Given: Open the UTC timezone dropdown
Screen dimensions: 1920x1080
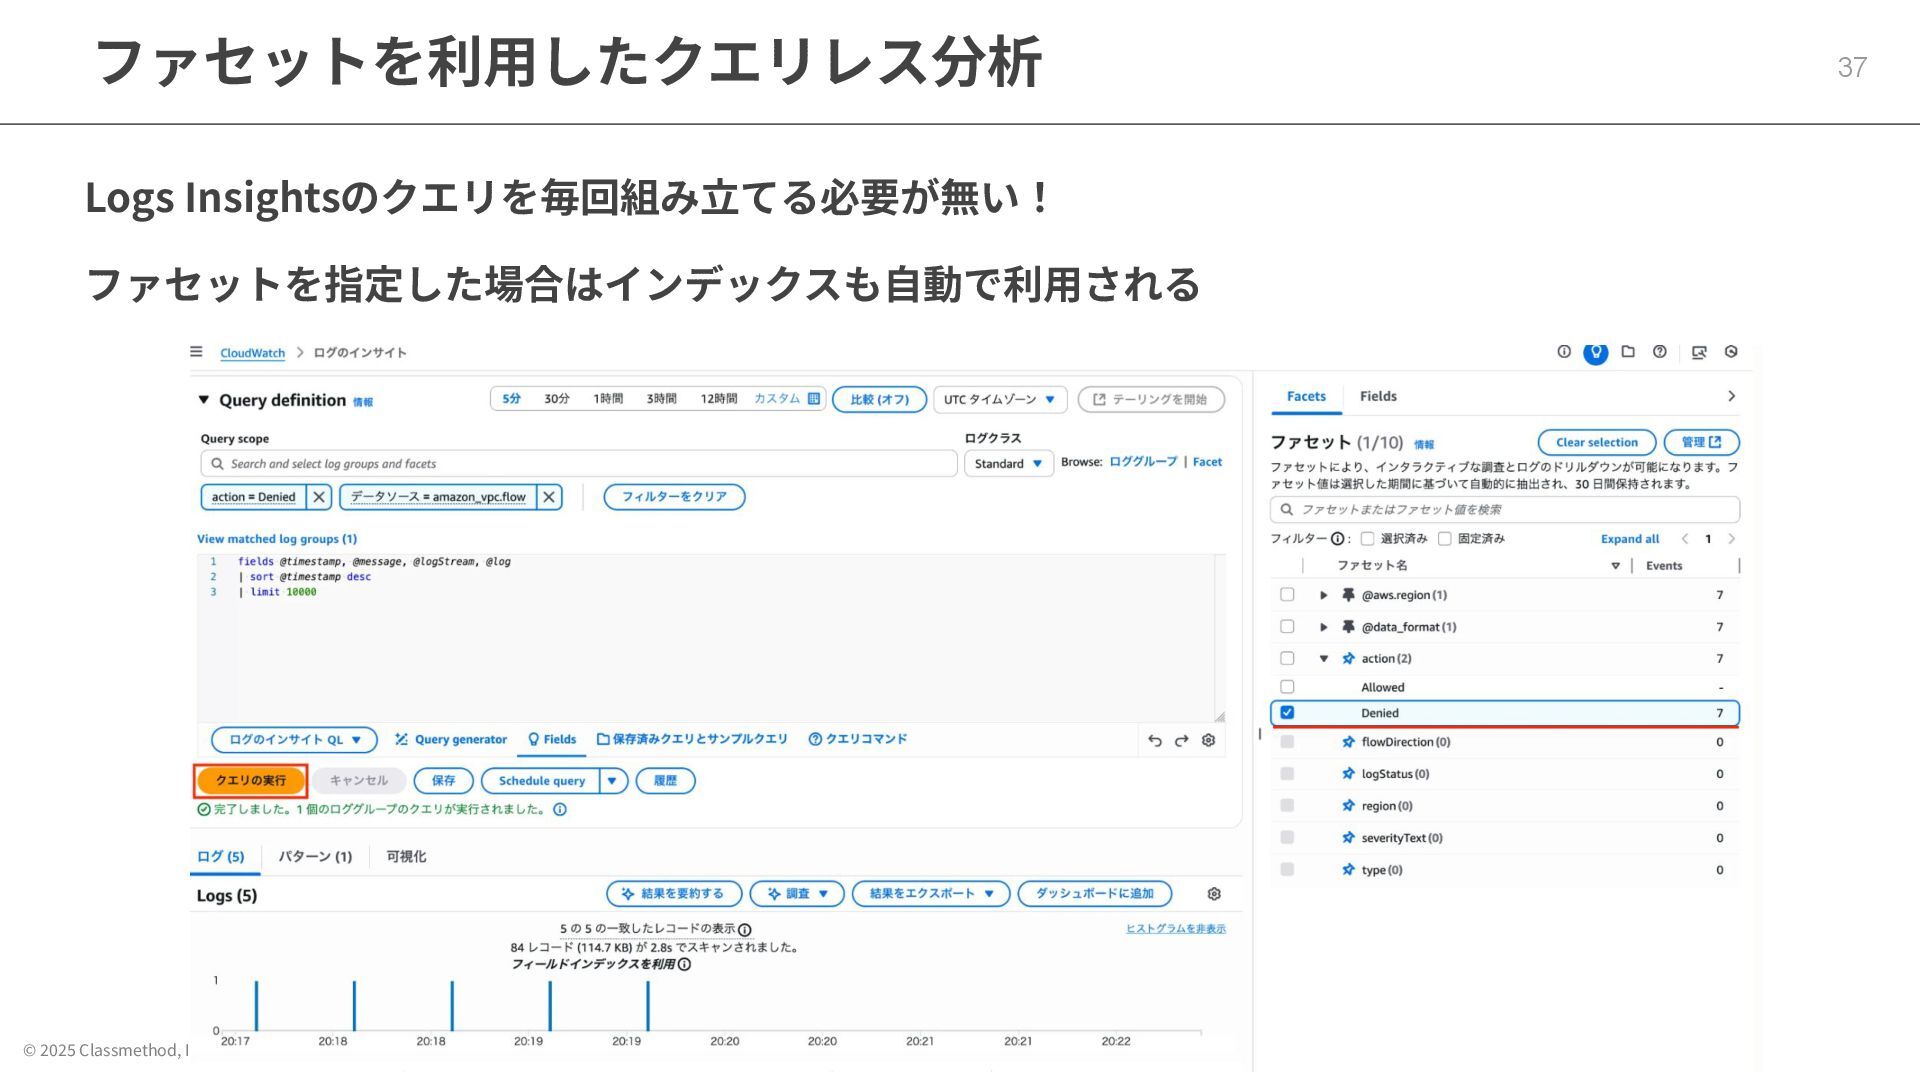Looking at the screenshot, I should tap(999, 399).
